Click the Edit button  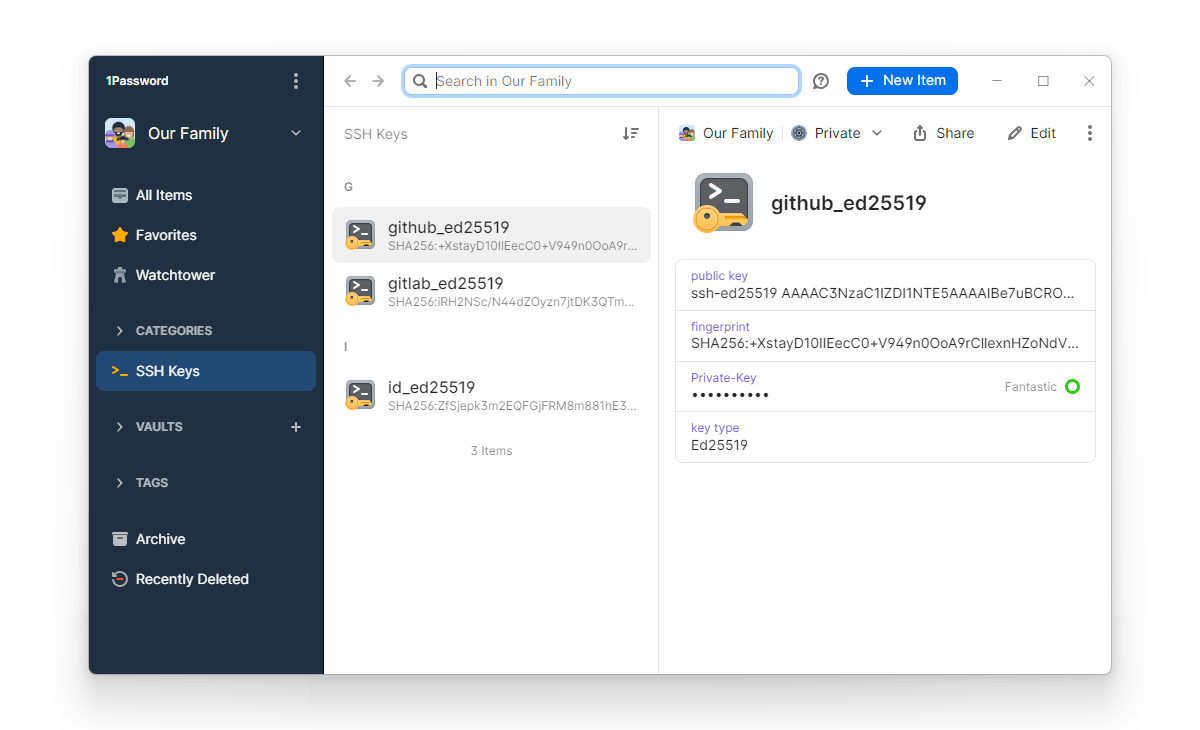(x=1031, y=133)
